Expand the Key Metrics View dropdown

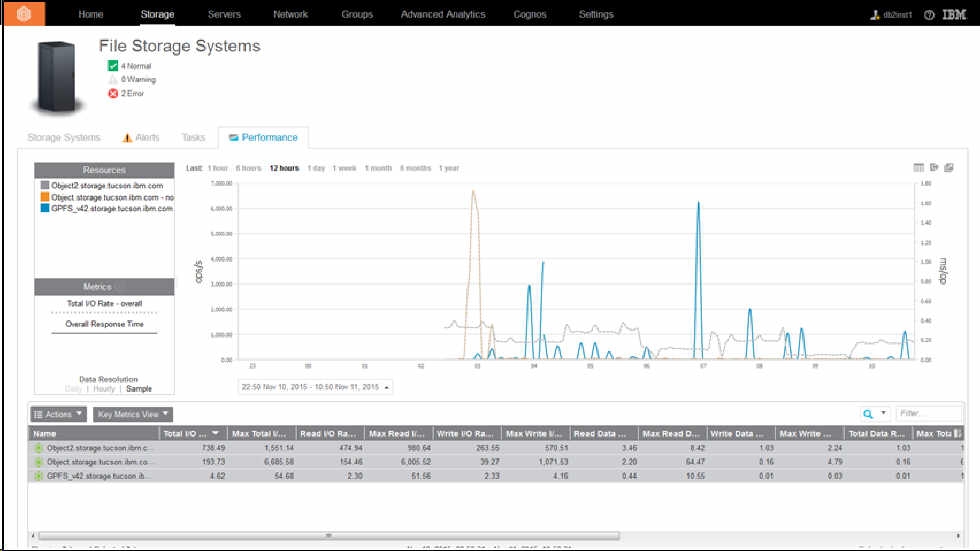pyautogui.click(x=133, y=414)
